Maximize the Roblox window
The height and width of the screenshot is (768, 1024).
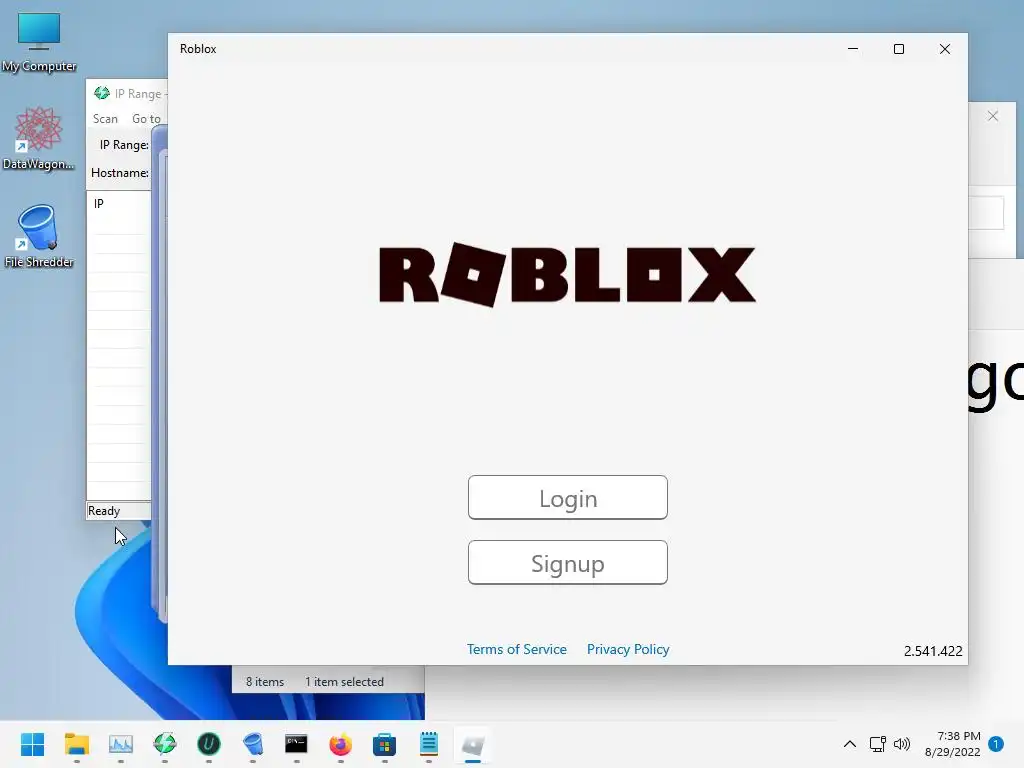point(899,49)
